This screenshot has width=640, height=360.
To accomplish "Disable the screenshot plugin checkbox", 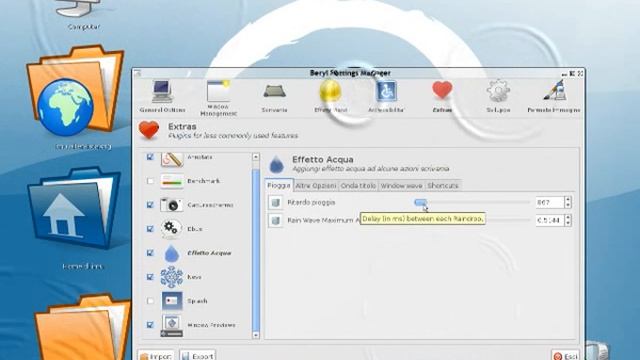I will coord(150,205).
